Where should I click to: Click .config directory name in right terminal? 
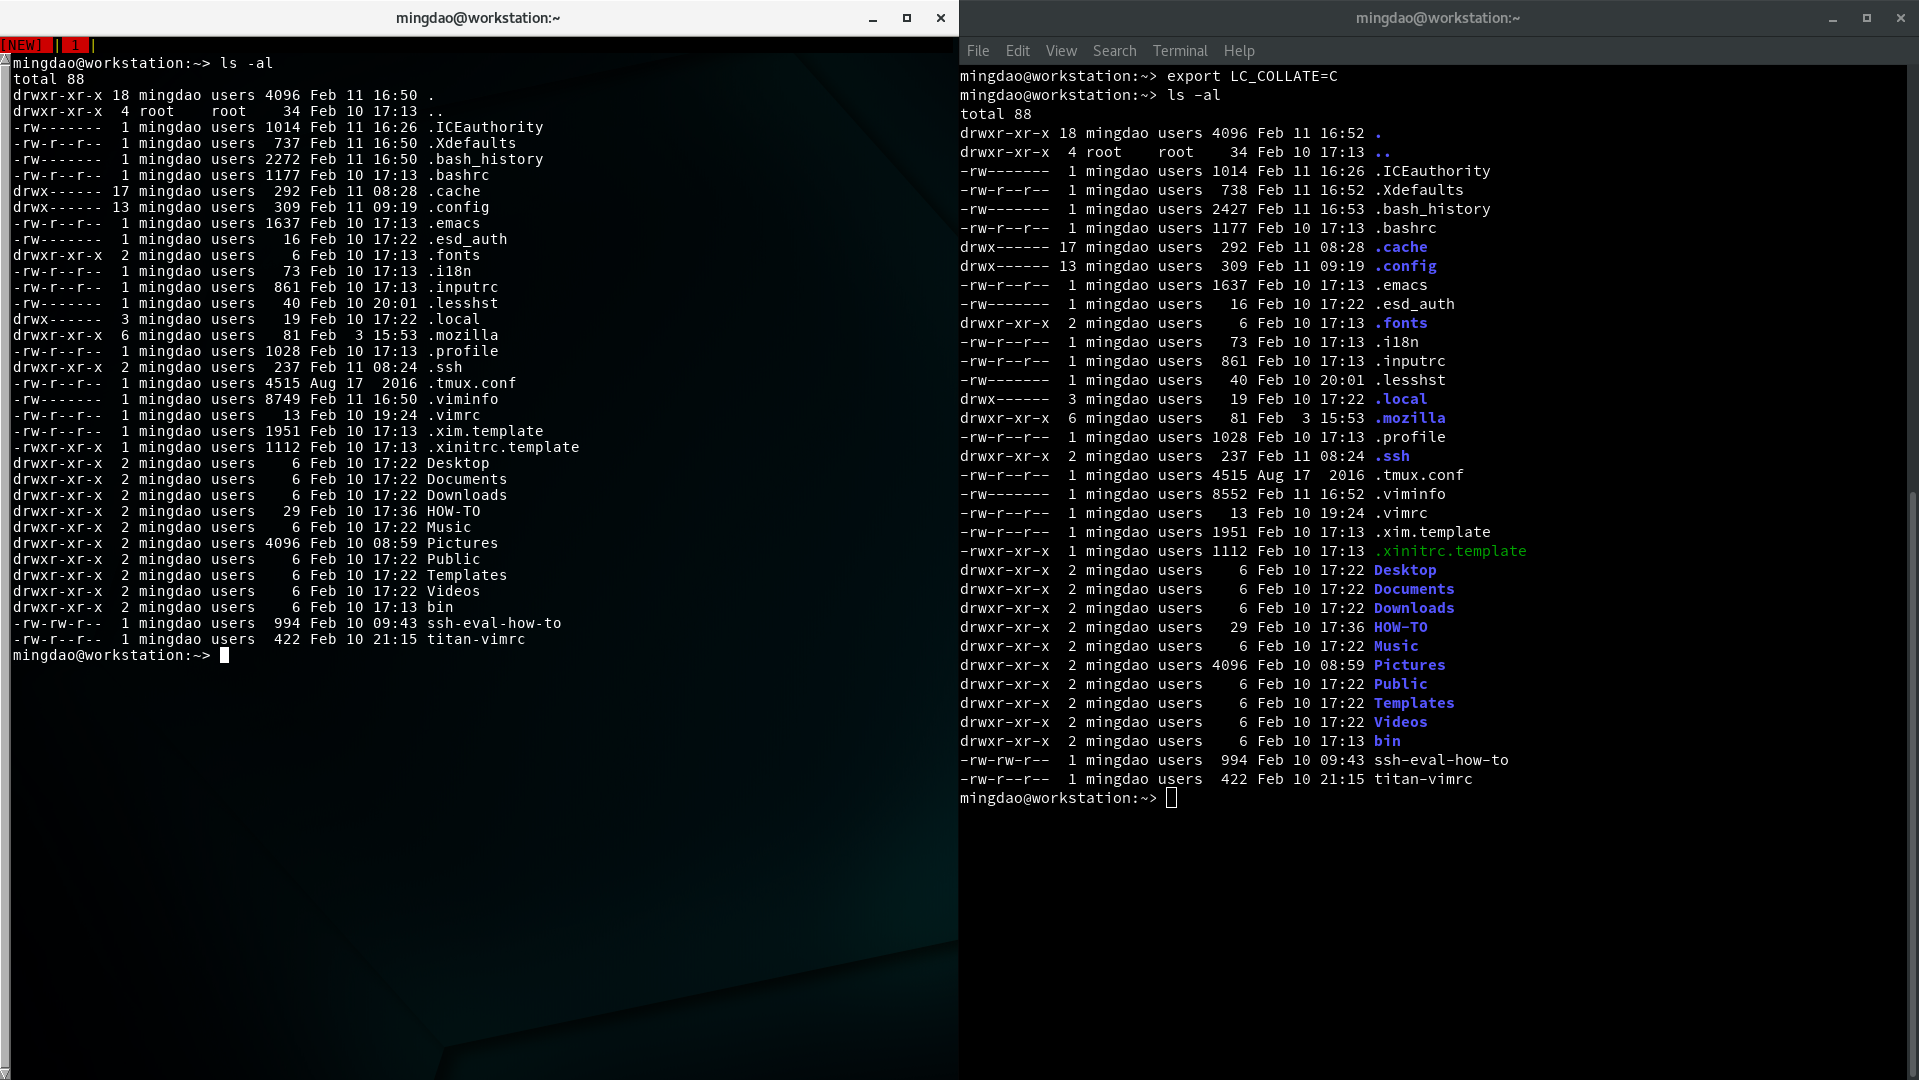pos(1405,266)
